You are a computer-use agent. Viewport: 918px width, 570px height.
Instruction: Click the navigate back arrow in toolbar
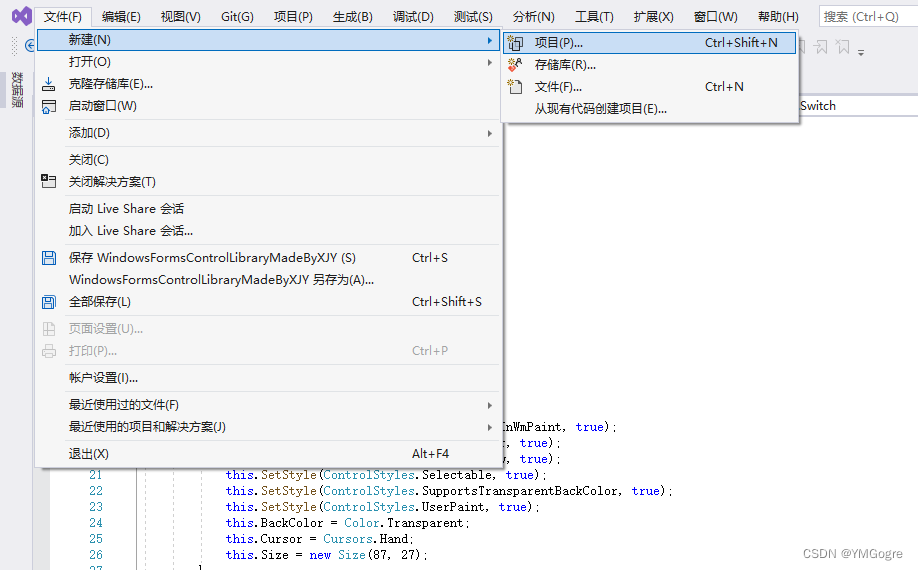point(30,45)
